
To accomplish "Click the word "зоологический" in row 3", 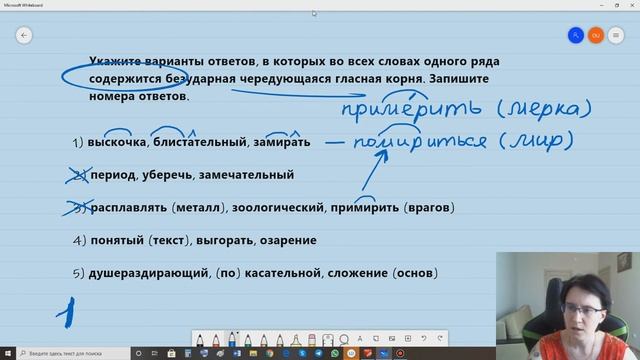I will click(x=278, y=207).
